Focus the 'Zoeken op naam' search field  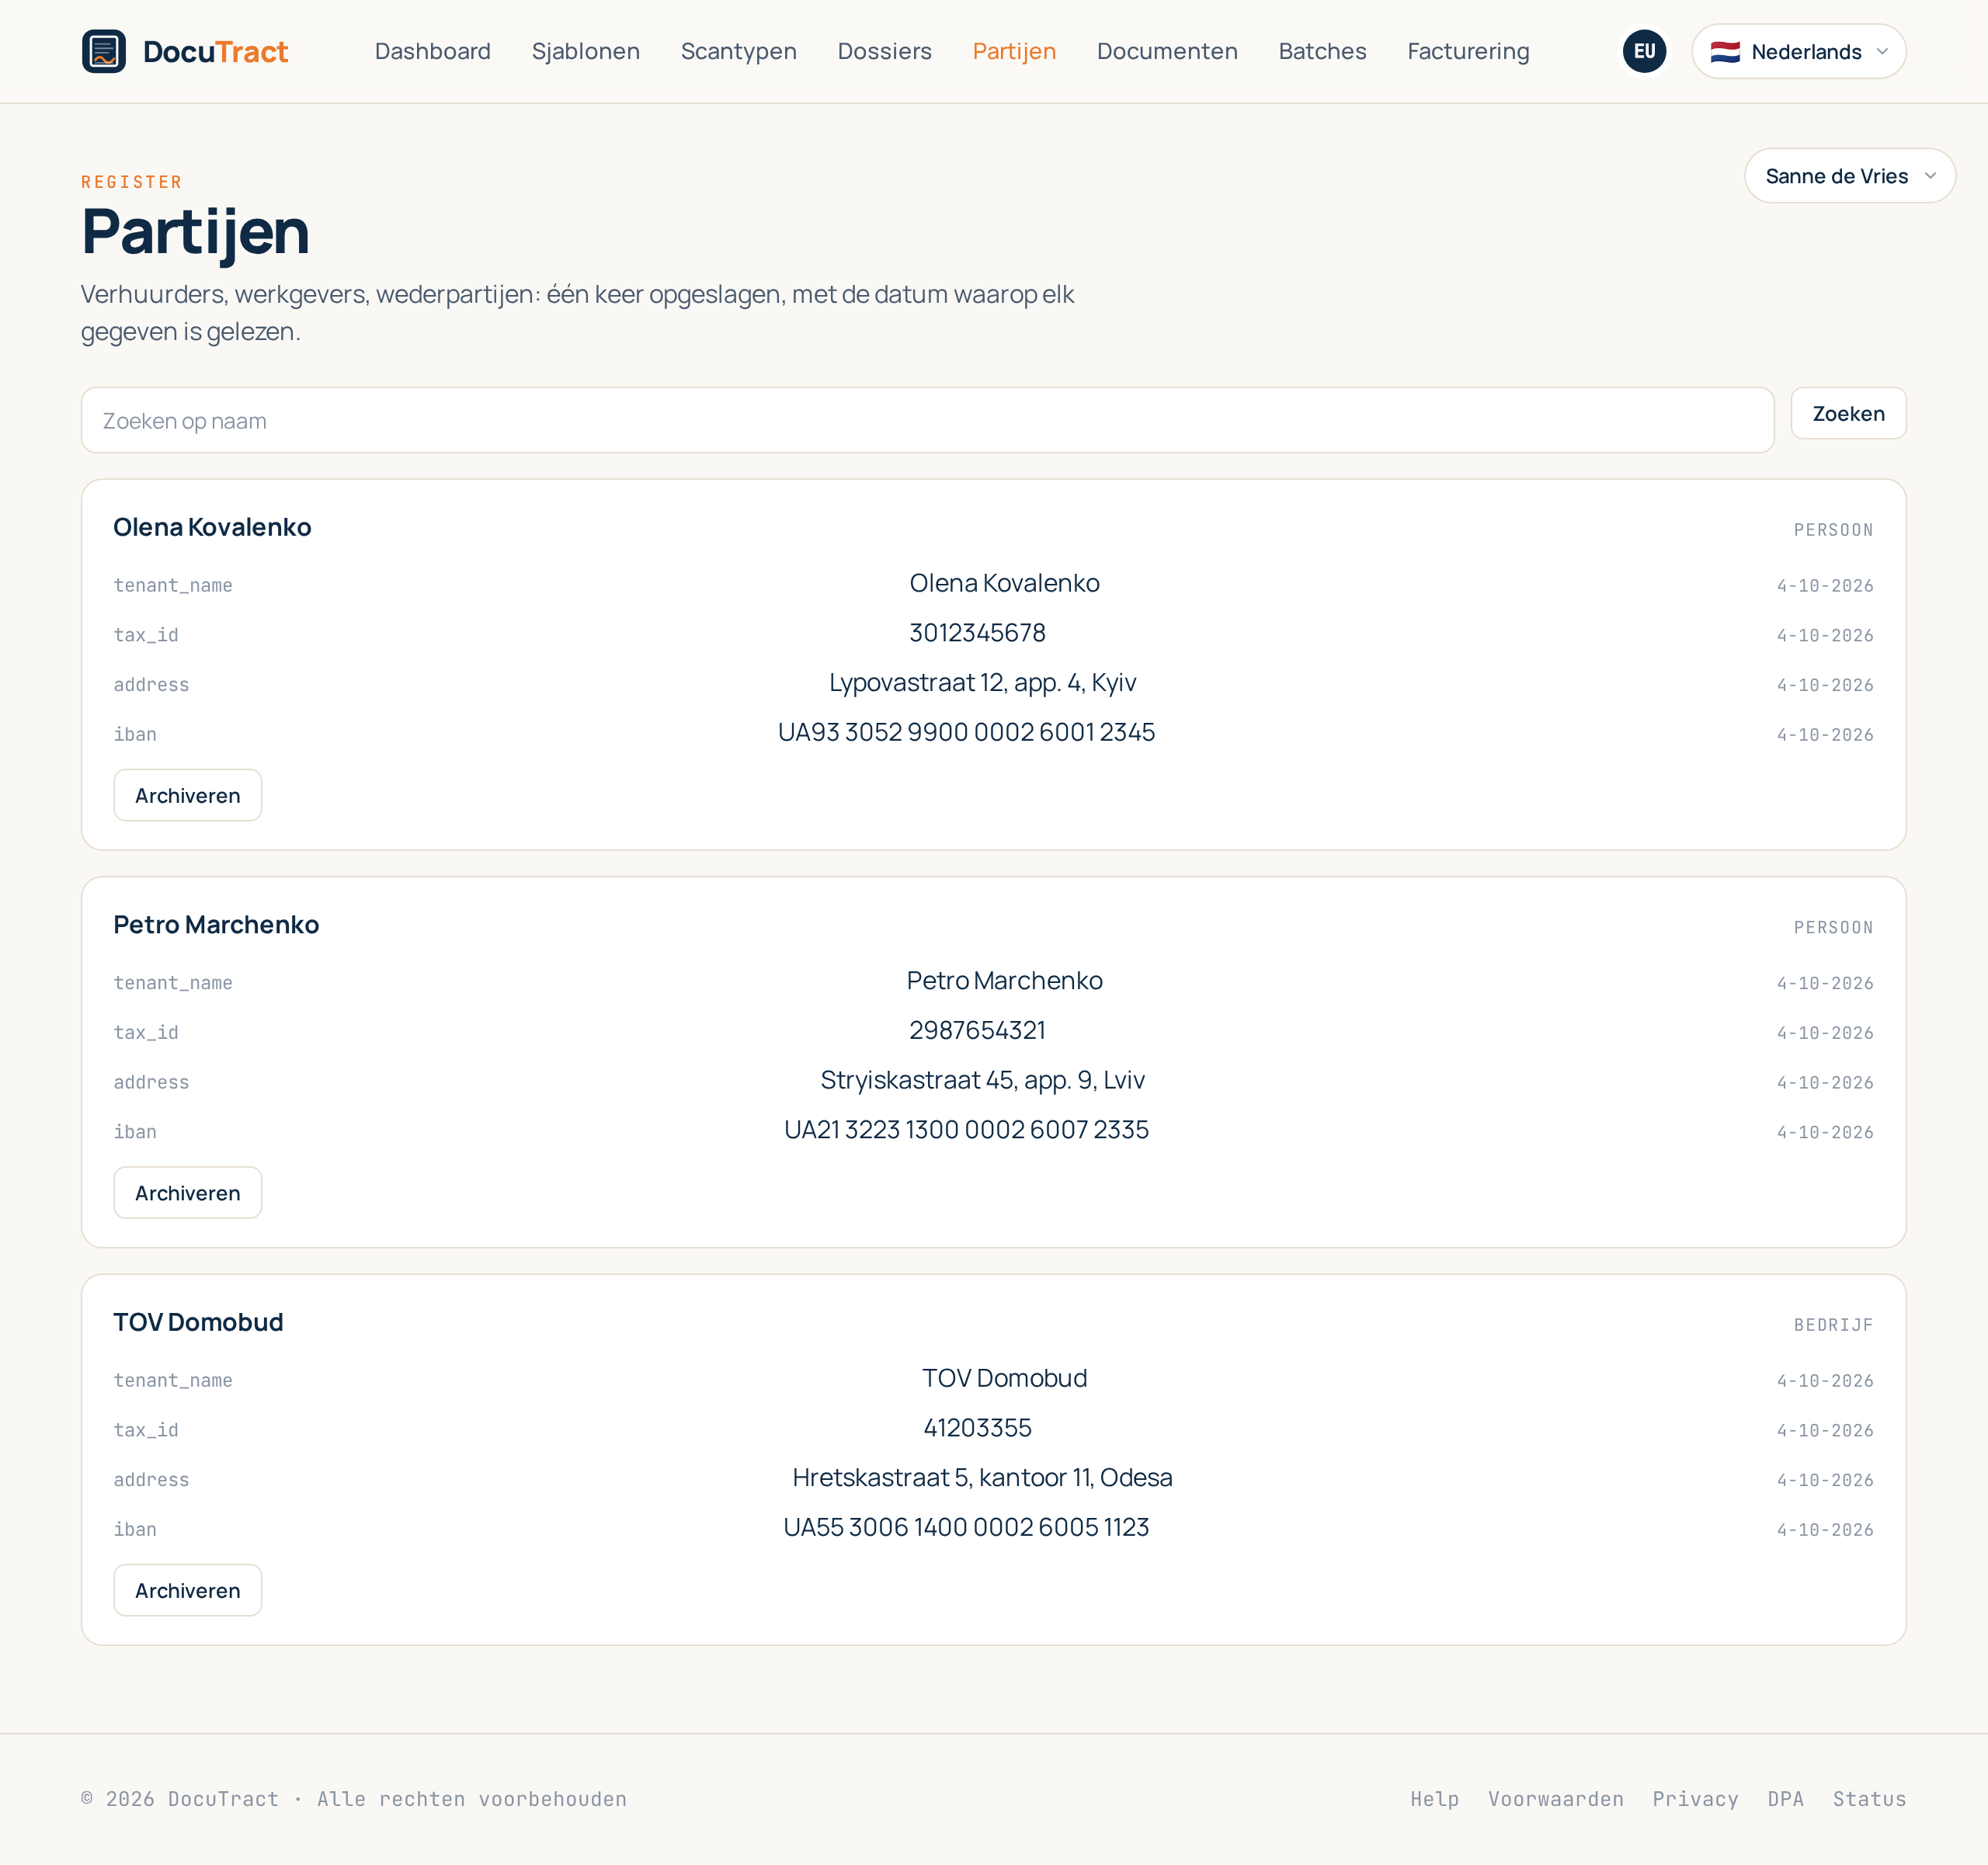click(x=927, y=420)
